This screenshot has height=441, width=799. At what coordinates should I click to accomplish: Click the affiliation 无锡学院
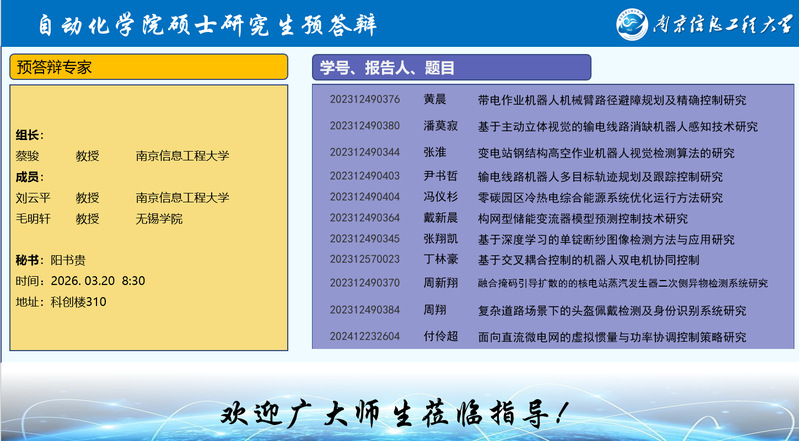159,219
